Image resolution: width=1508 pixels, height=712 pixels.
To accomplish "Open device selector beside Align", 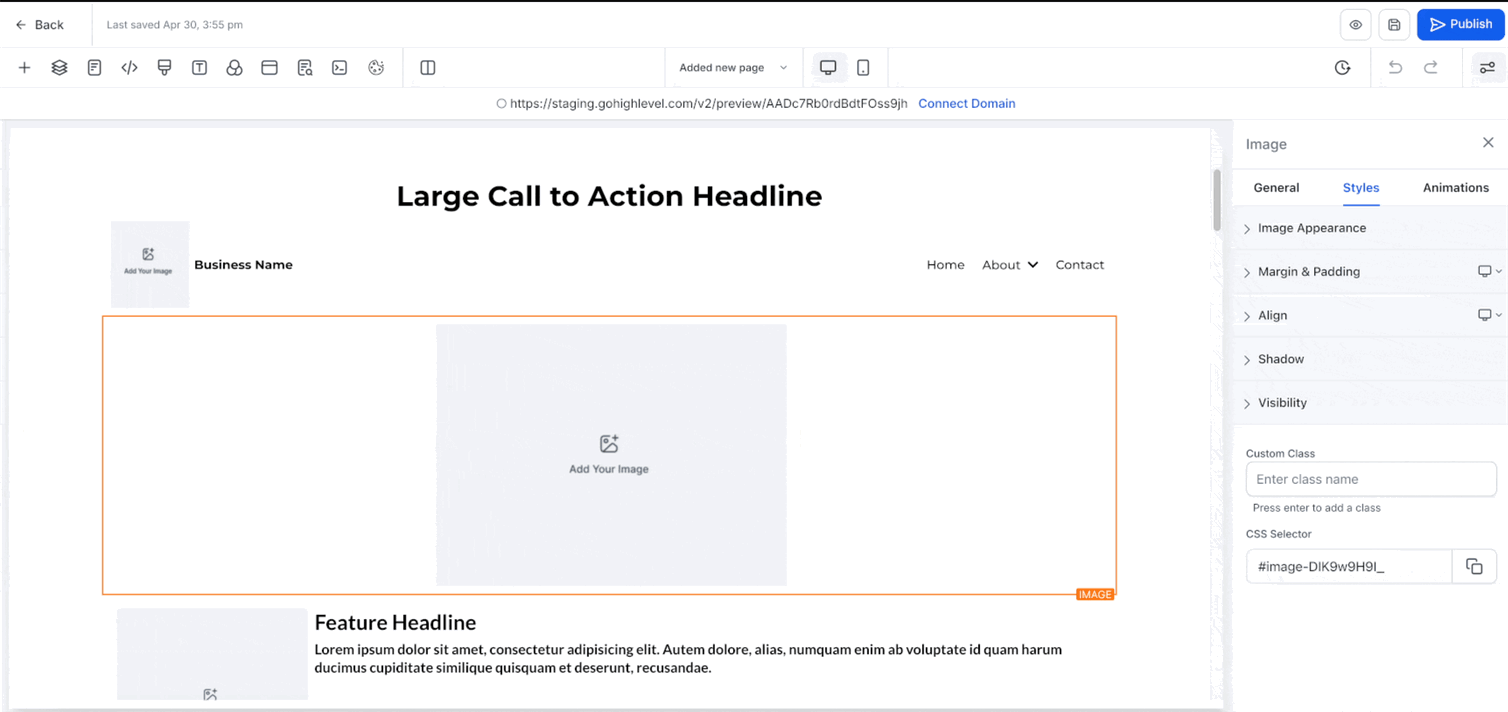I will pyautogui.click(x=1489, y=315).
